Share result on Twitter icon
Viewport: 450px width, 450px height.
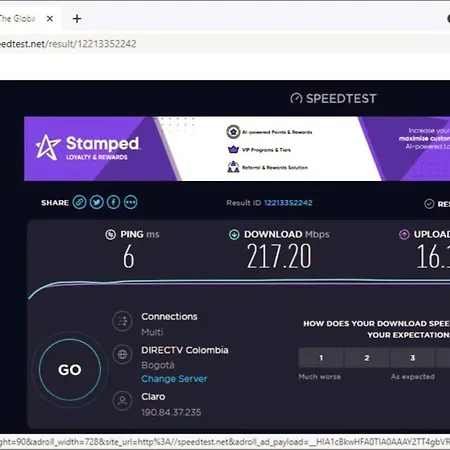(96, 202)
